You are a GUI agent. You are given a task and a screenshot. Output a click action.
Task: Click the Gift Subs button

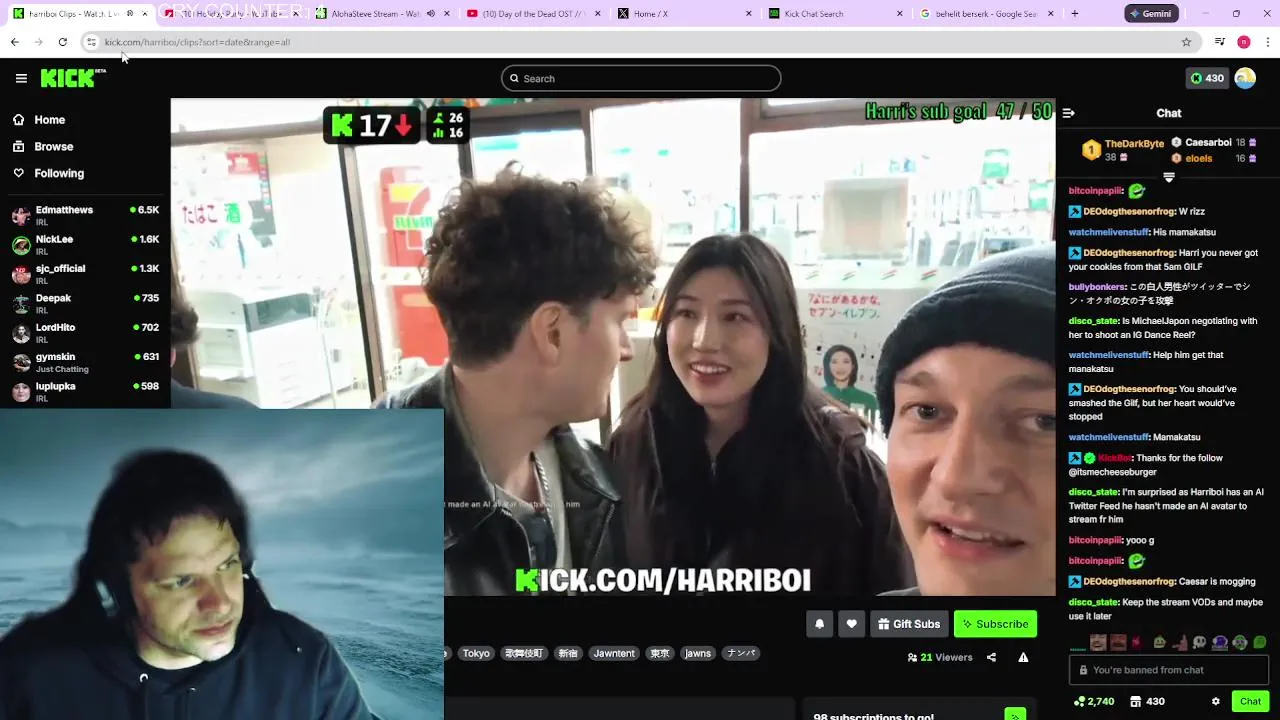click(x=909, y=624)
